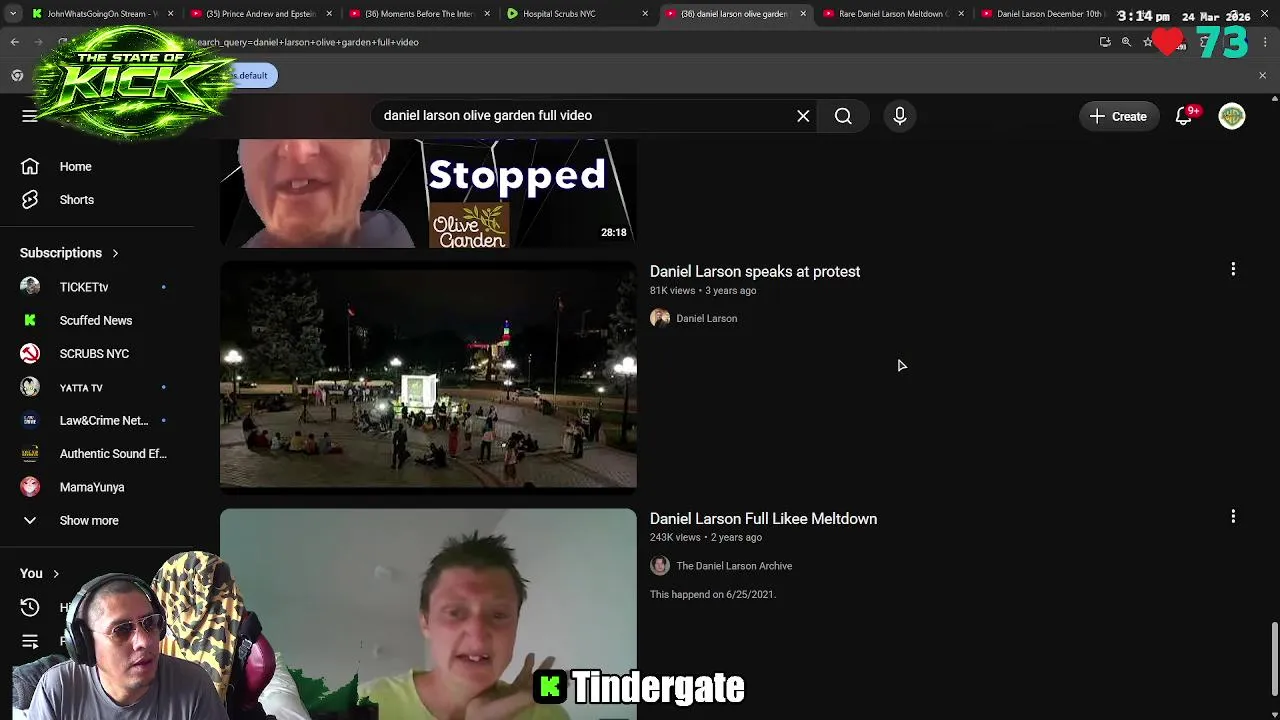Viewport: 1280px width, 720px height.
Task: Open video title Daniel Larson Full Likee Meltdown
Action: (x=763, y=519)
